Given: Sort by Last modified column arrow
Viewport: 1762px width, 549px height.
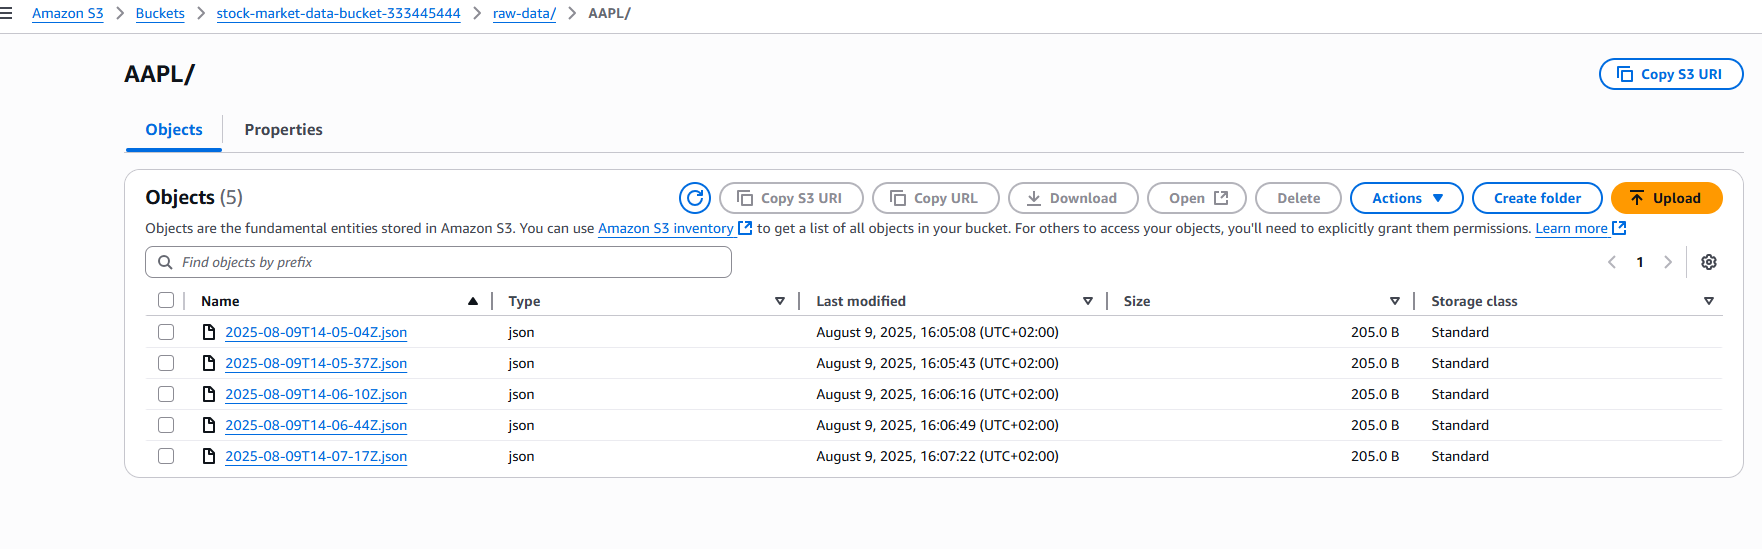Looking at the screenshot, I should pos(1088,301).
